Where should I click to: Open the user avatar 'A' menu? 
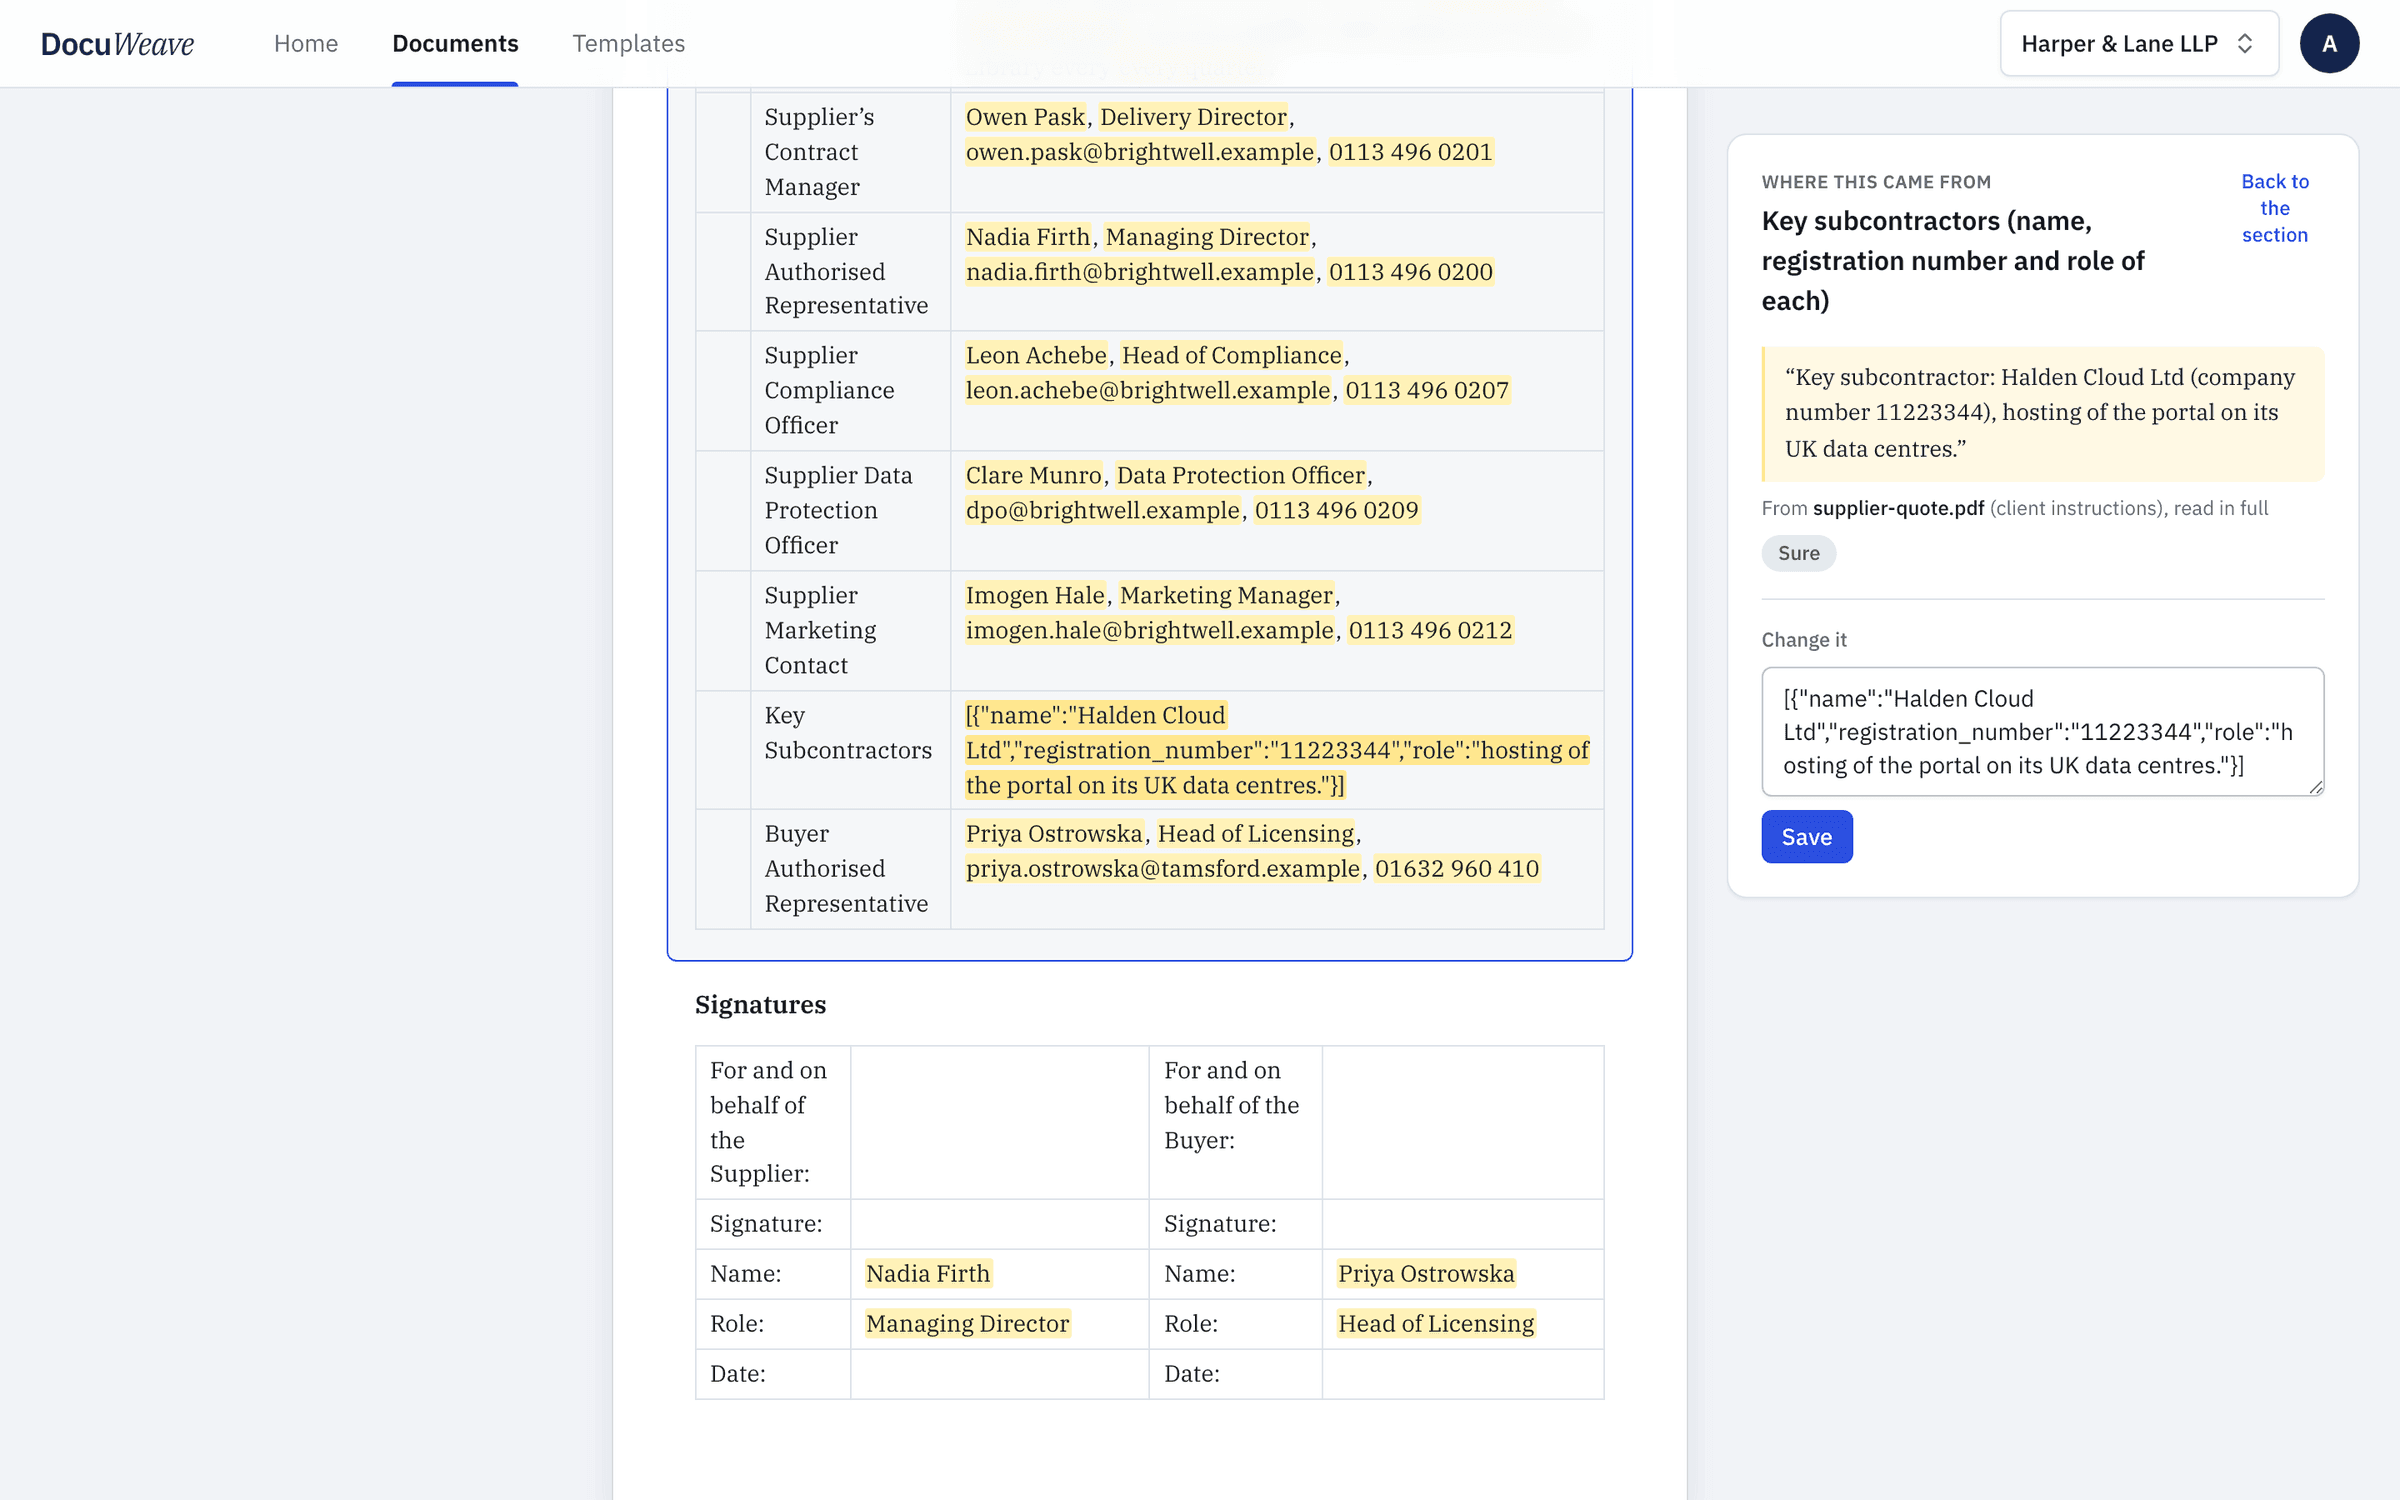pos(2329,43)
